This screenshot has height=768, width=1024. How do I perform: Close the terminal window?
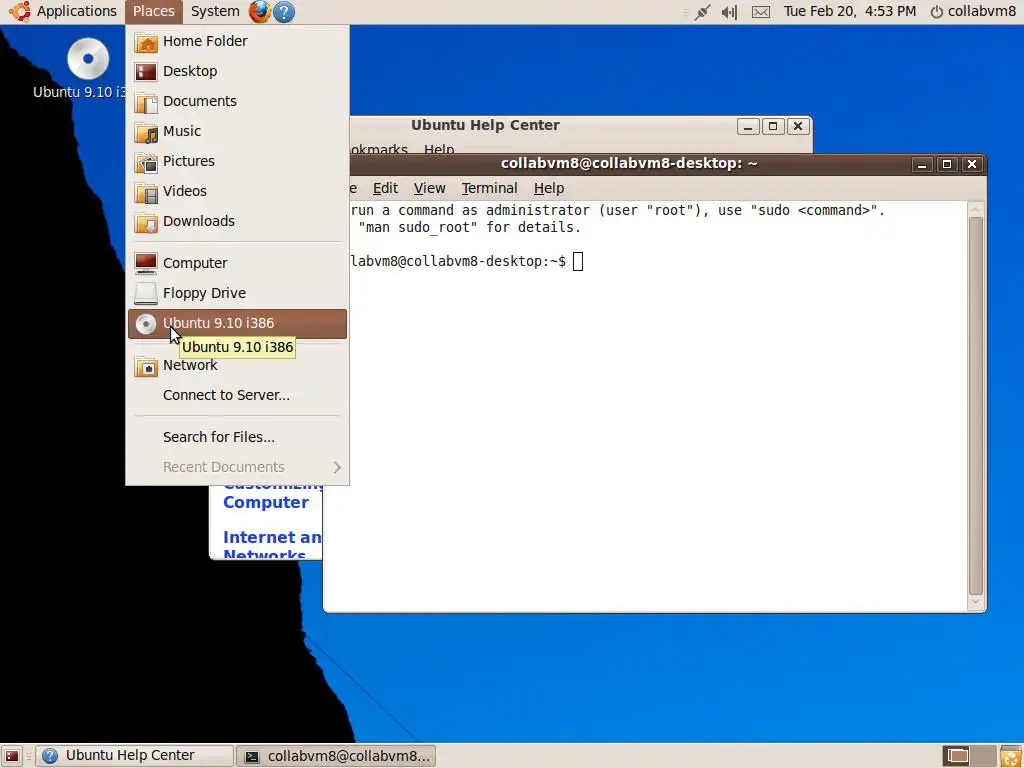coord(971,165)
